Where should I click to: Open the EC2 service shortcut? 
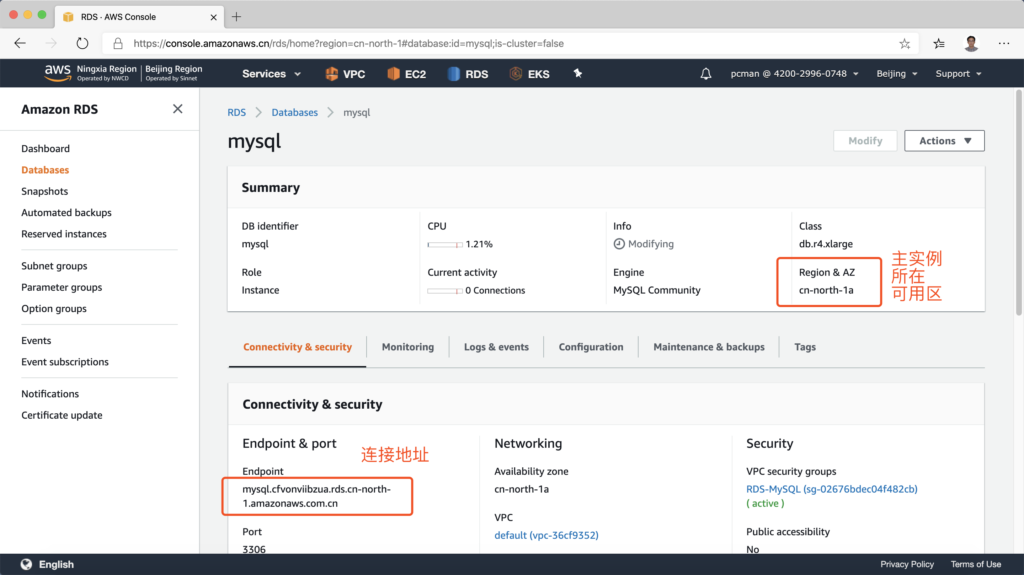(x=392, y=74)
